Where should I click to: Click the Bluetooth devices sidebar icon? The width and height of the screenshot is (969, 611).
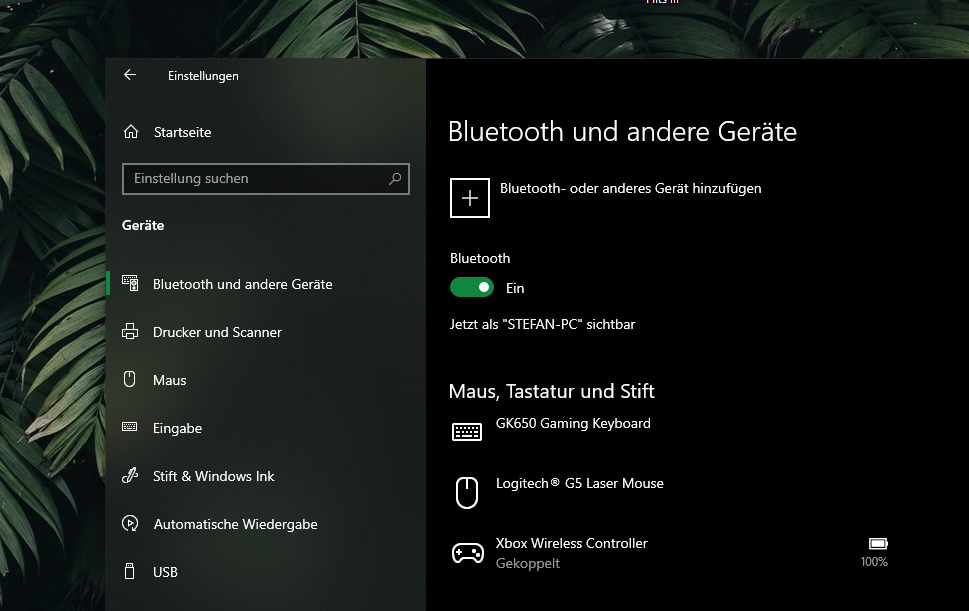click(130, 284)
